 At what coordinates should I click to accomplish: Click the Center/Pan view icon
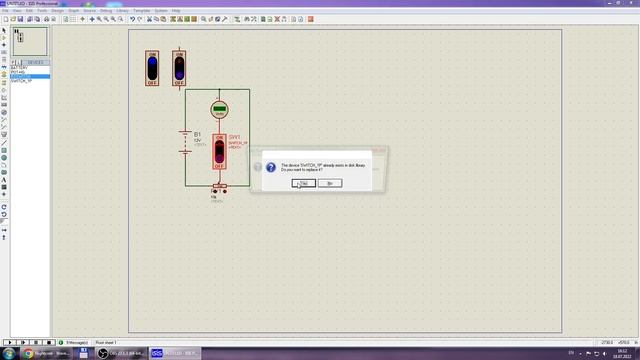tap(92, 19)
